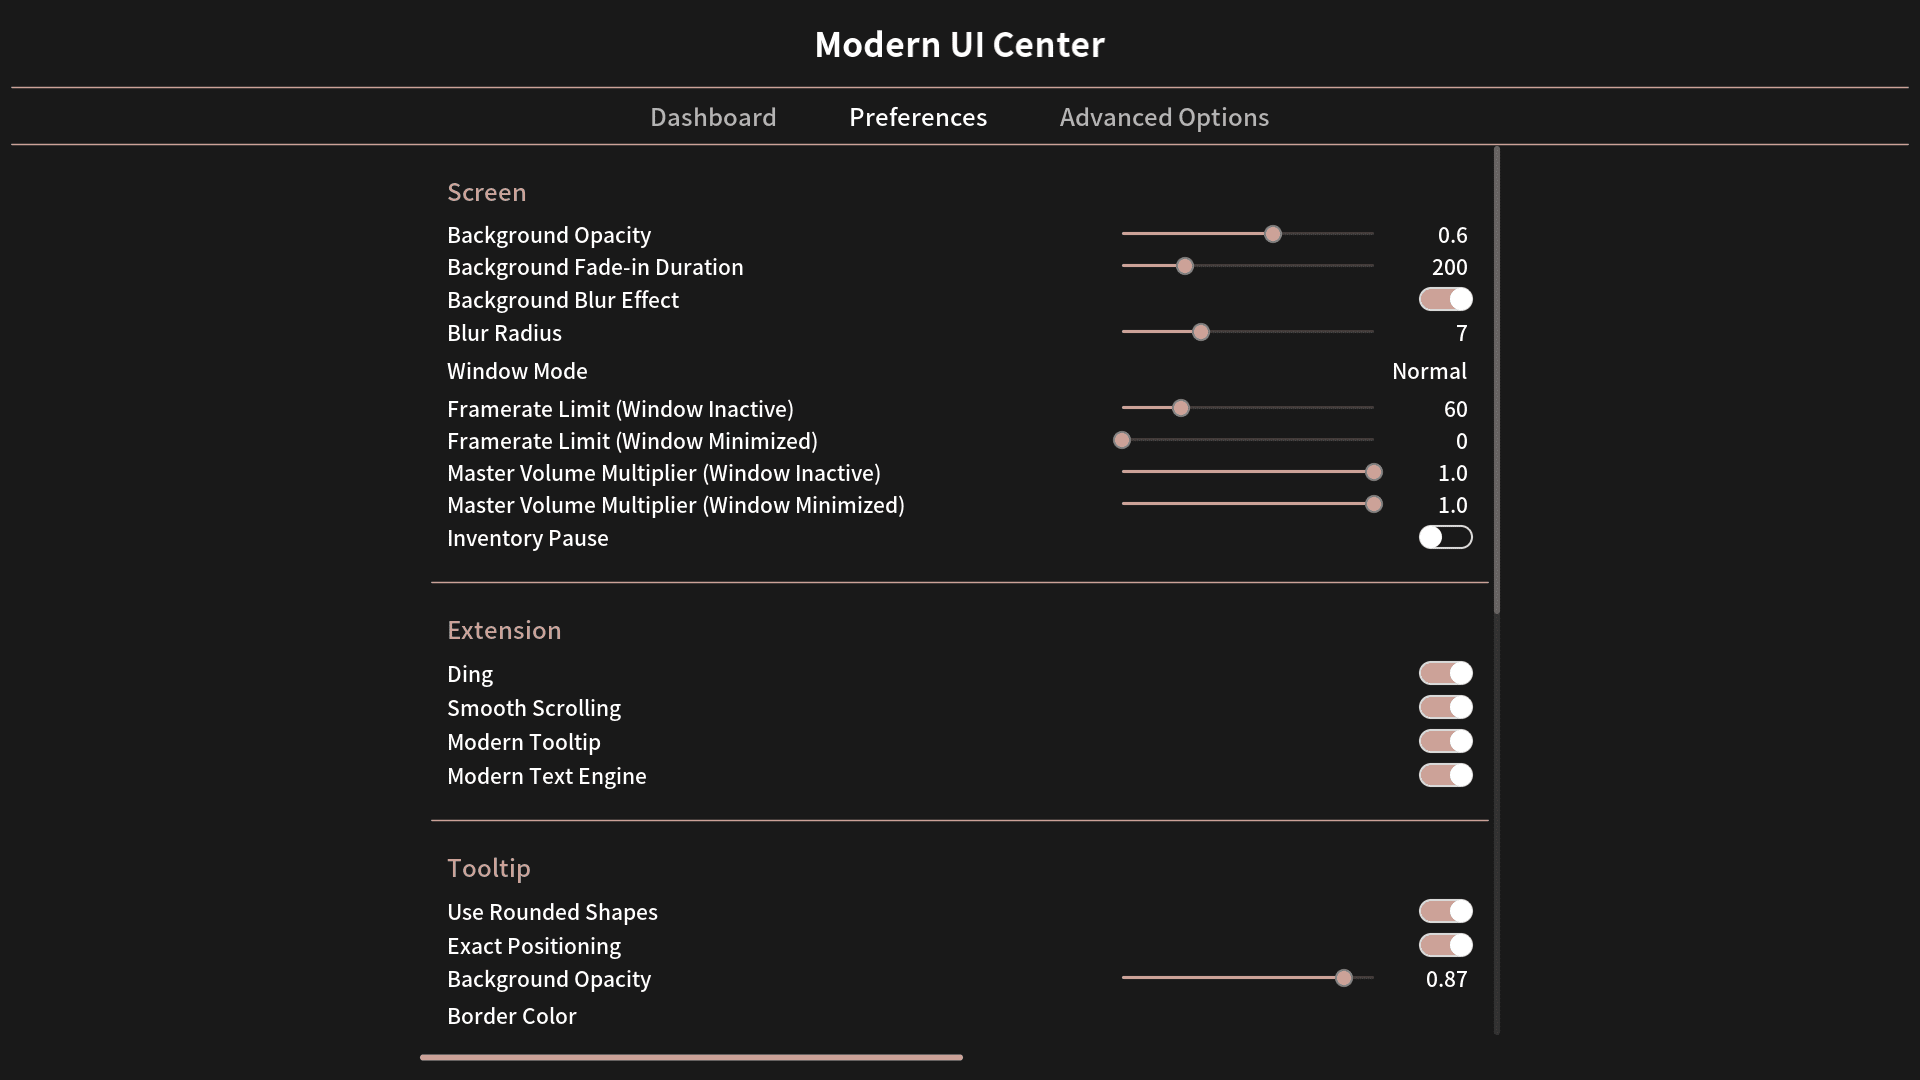The width and height of the screenshot is (1920, 1080).
Task: Expand the Extension settings section
Action: (504, 629)
